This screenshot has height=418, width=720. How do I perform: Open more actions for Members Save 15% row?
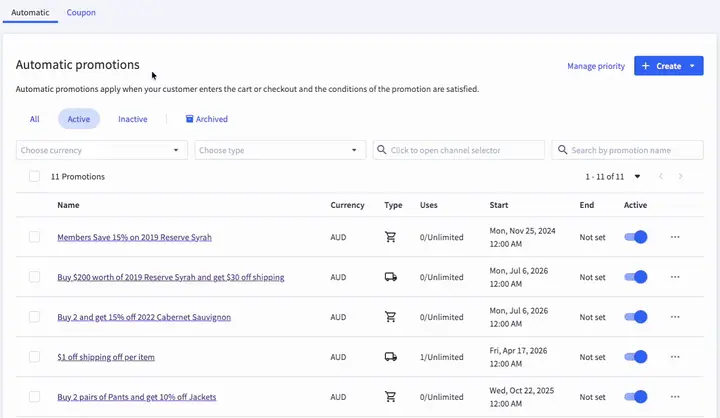click(x=675, y=237)
